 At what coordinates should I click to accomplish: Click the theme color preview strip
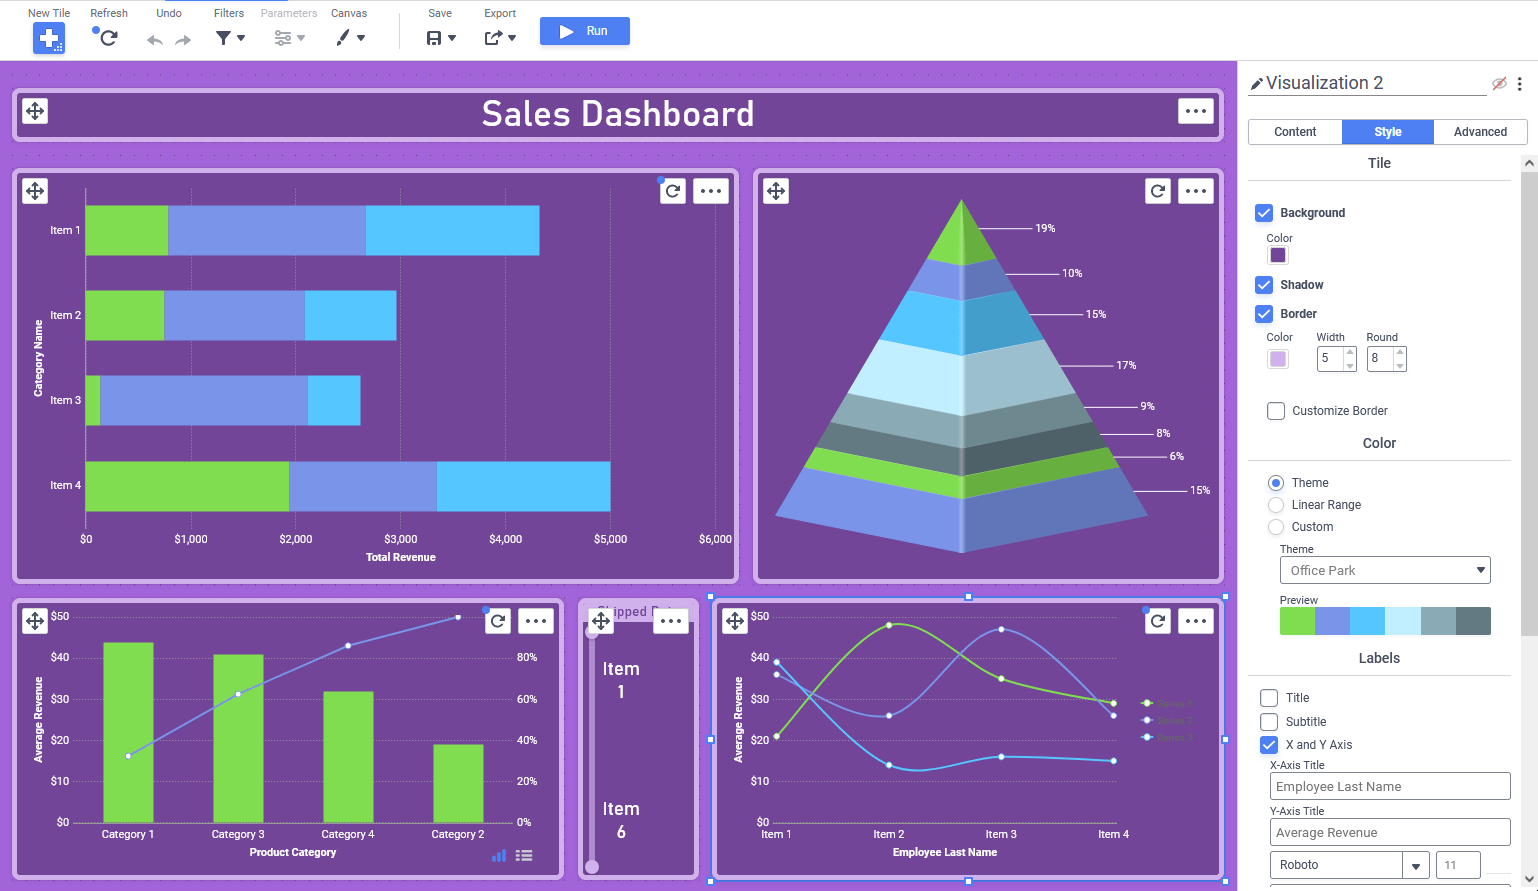1385,621
